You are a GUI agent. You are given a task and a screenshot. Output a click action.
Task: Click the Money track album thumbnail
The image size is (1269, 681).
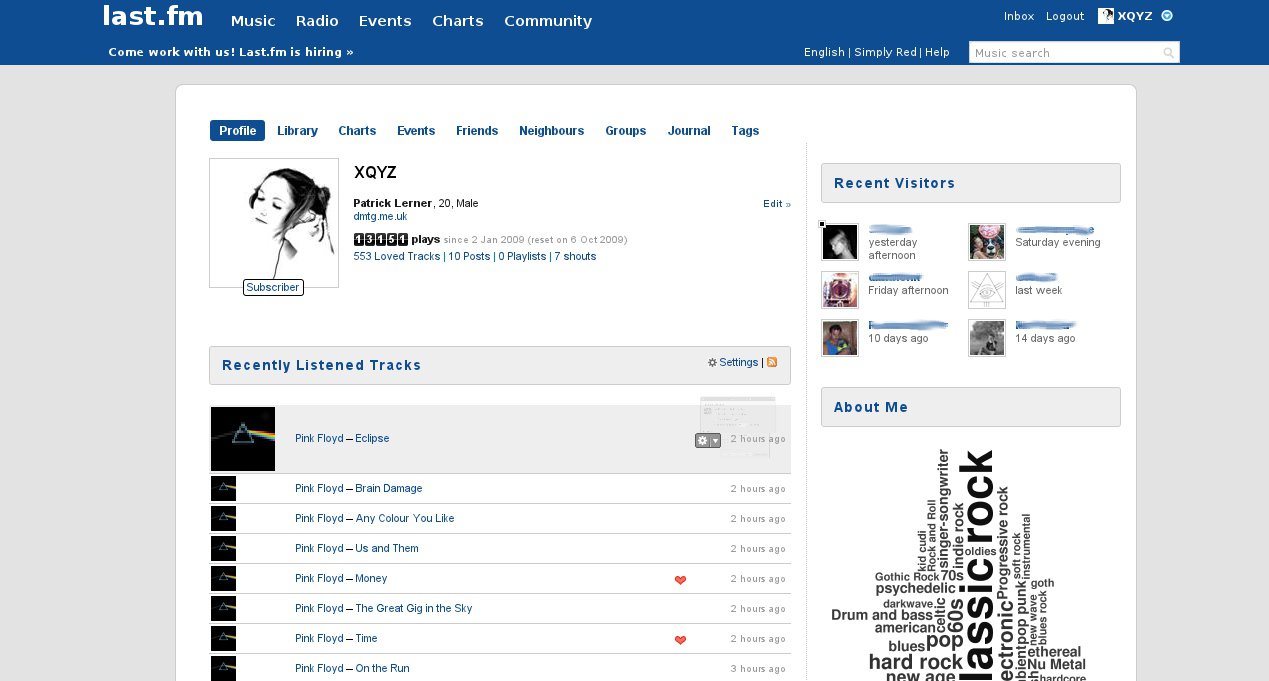click(x=223, y=579)
